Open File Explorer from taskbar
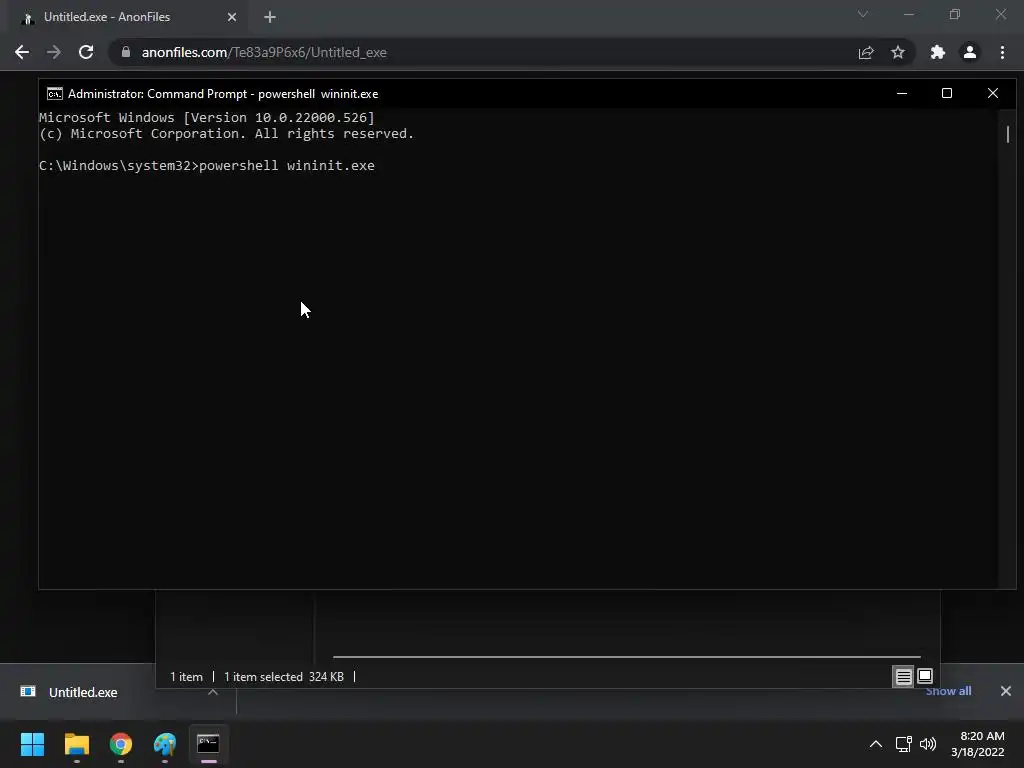Screen dimensions: 1024x768 coord(76,744)
